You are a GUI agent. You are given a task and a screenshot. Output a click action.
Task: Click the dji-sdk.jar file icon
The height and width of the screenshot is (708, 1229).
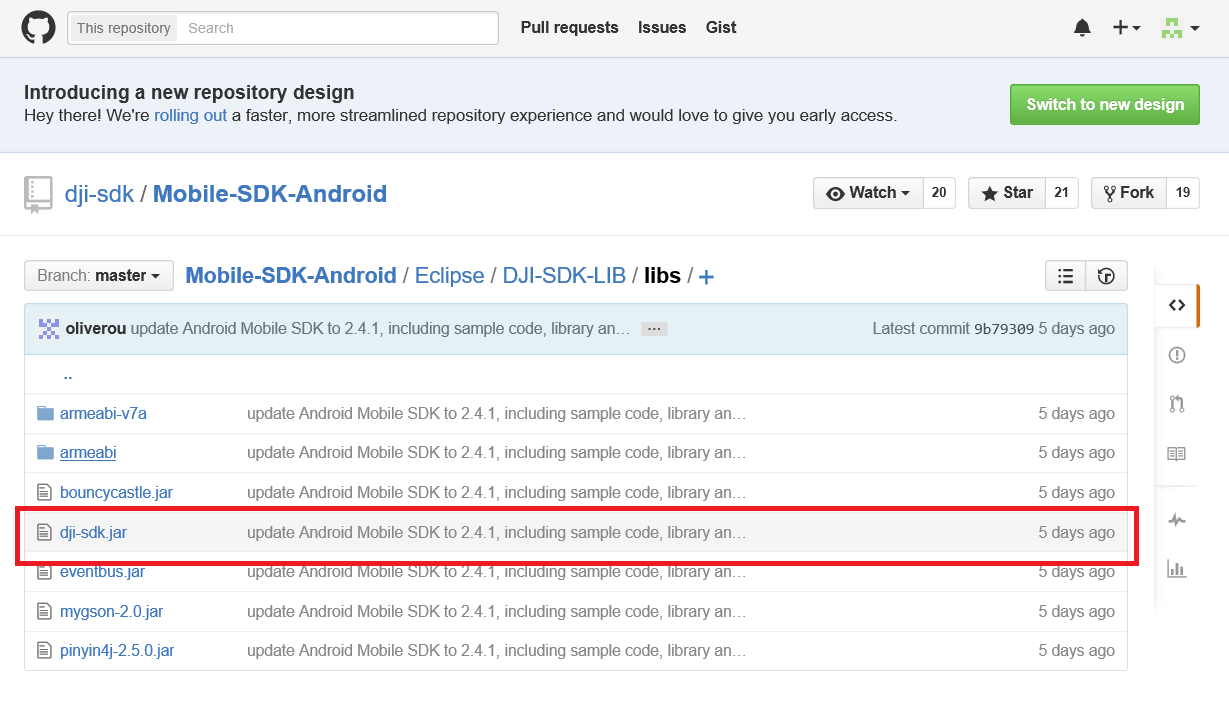(x=44, y=533)
